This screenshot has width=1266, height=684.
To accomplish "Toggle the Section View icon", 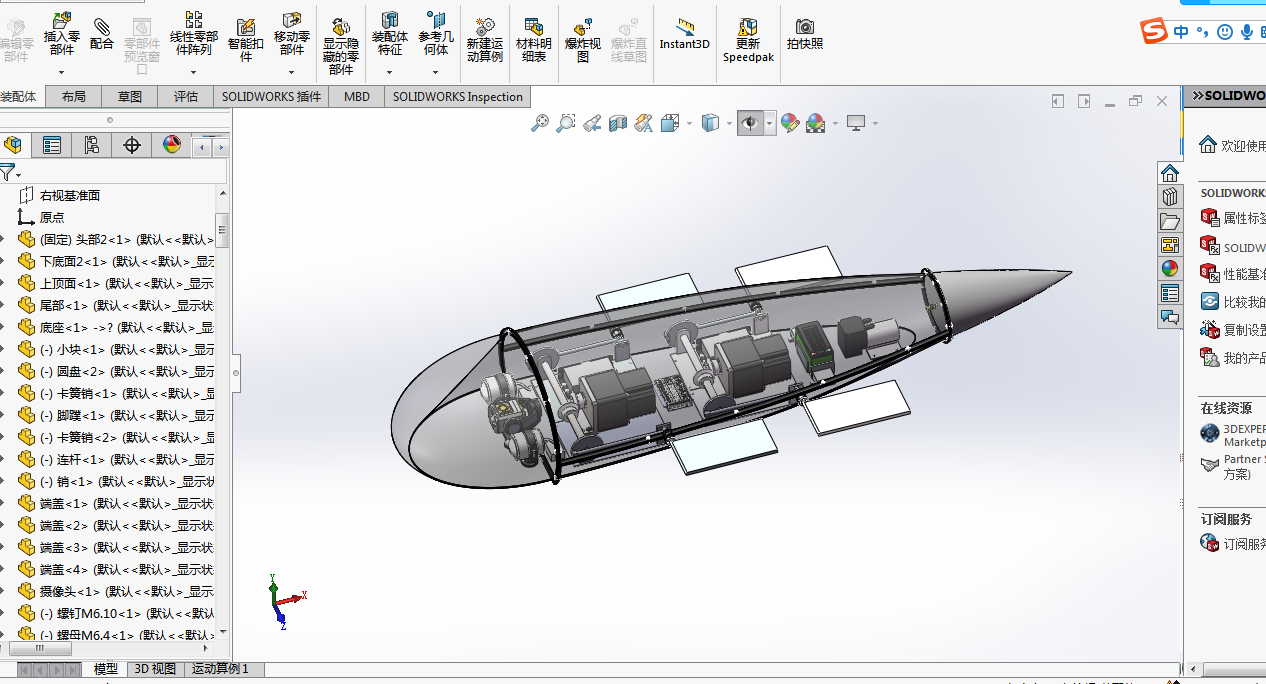I will (x=618, y=123).
